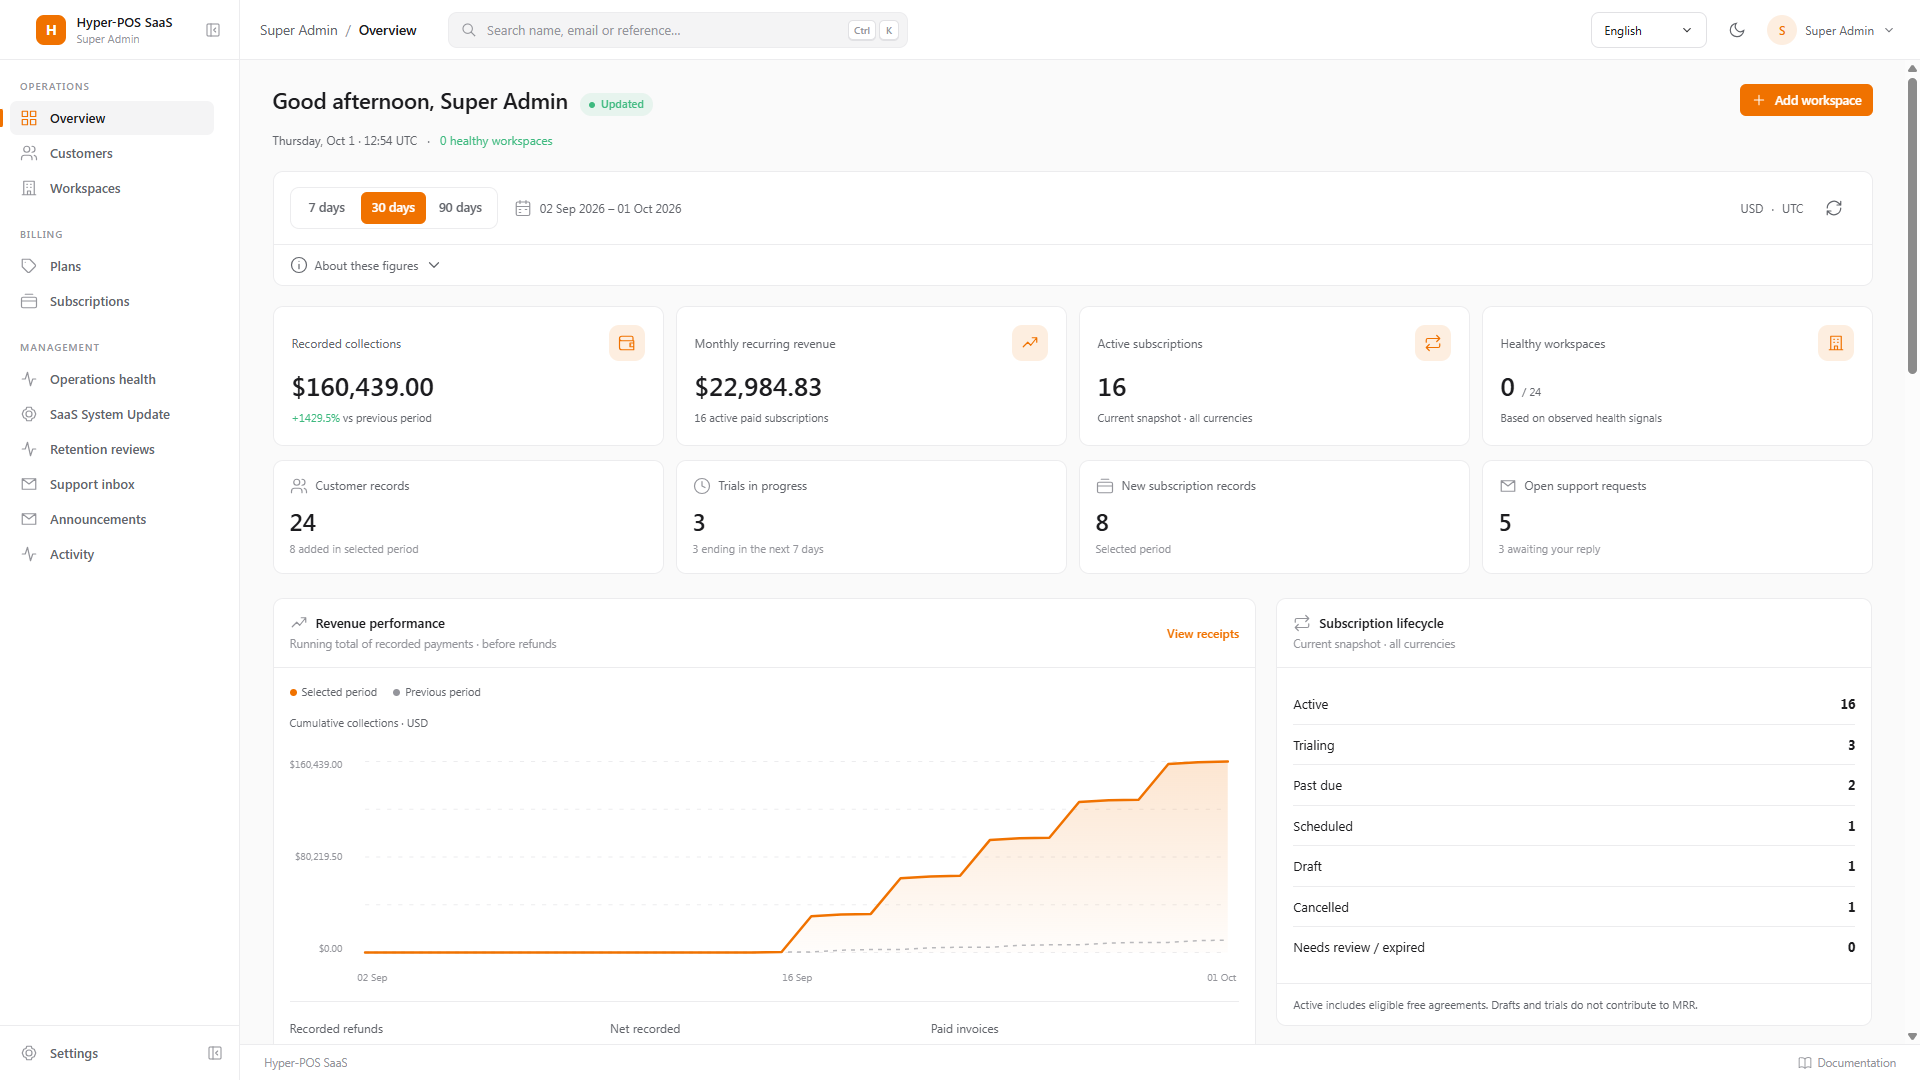Select the 7 days range
Screen dimensions: 1920x1080
click(x=326, y=208)
